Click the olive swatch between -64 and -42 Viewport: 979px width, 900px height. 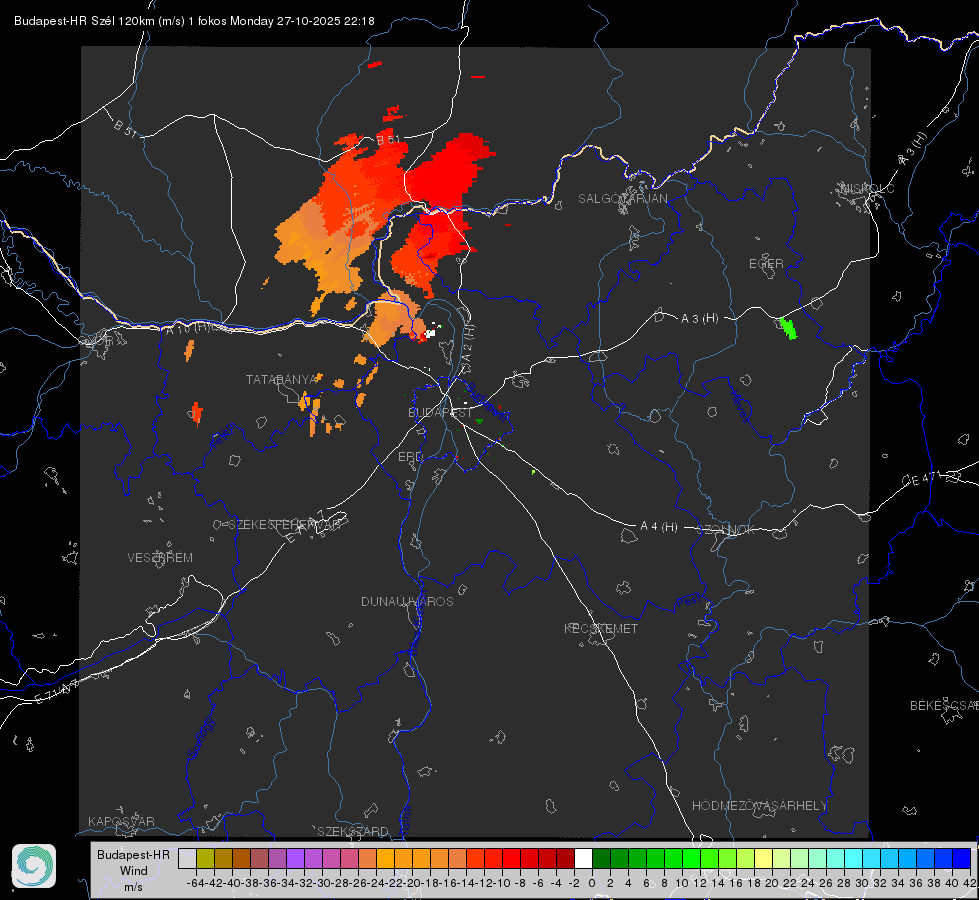tap(205, 858)
